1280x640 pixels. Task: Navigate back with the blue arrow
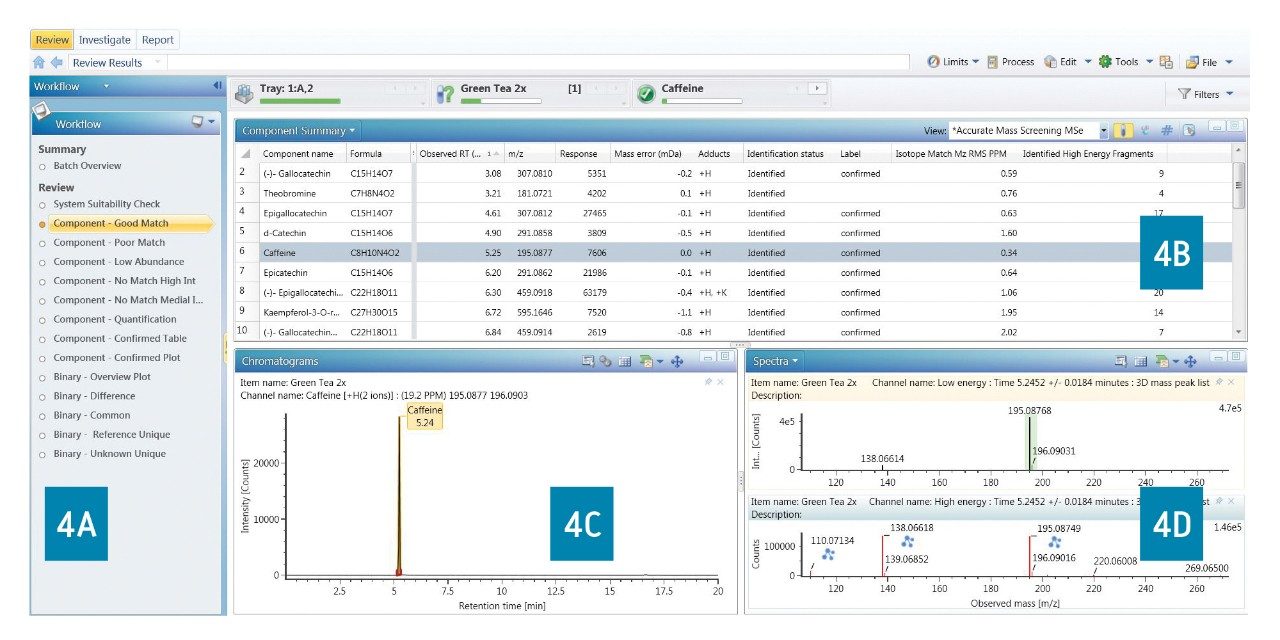pos(57,62)
